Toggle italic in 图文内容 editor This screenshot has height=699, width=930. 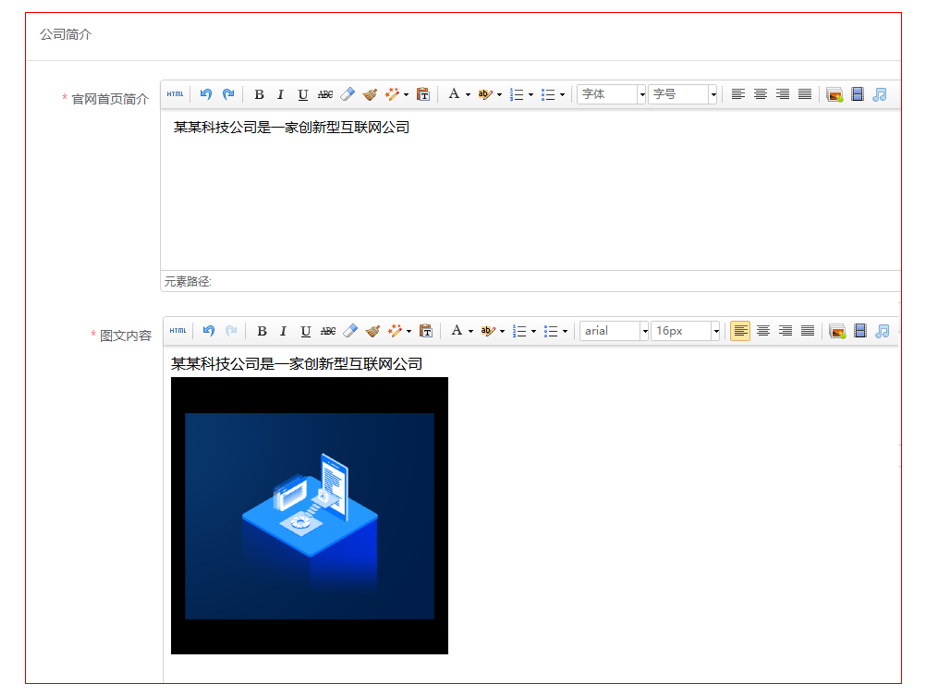(x=283, y=331)
